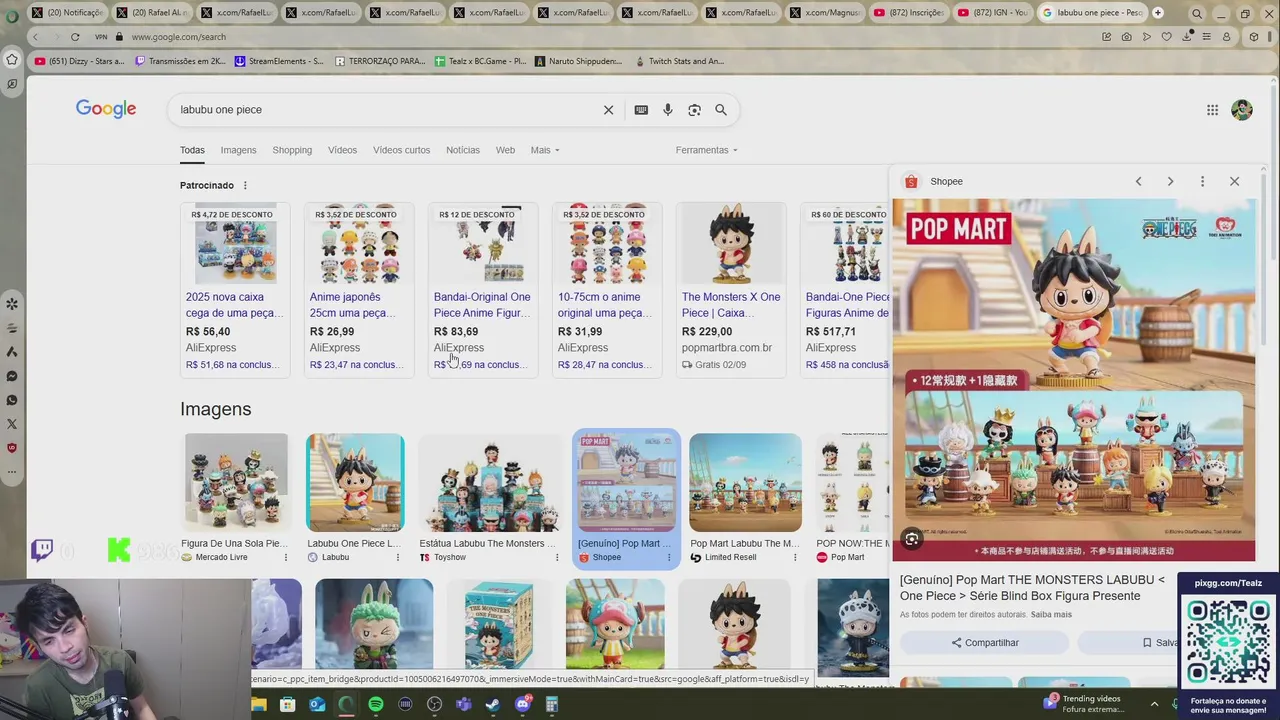Search inside the preview image with Lens icon
Viewport: 1280px width, 720px height.
pyautogui.click(x=912, y=540)
